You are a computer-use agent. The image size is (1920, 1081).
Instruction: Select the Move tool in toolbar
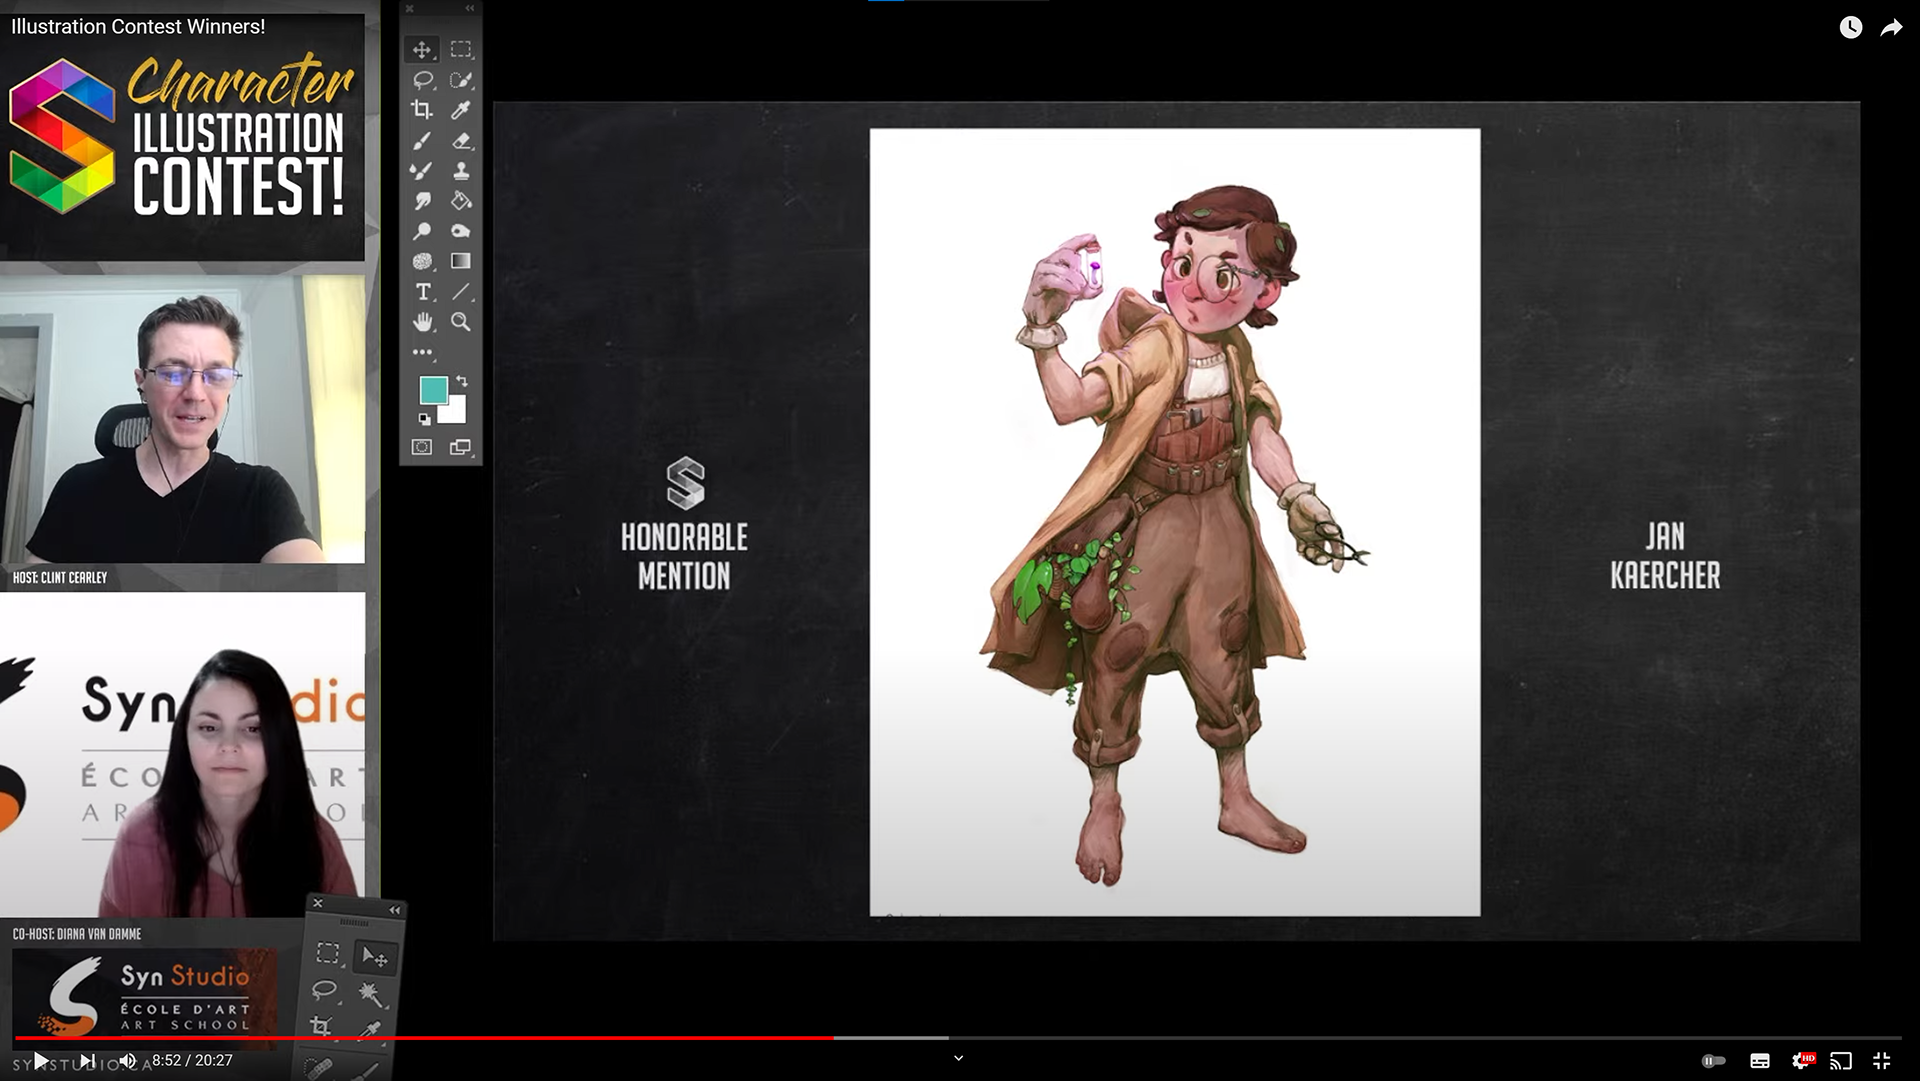(422, 50)
